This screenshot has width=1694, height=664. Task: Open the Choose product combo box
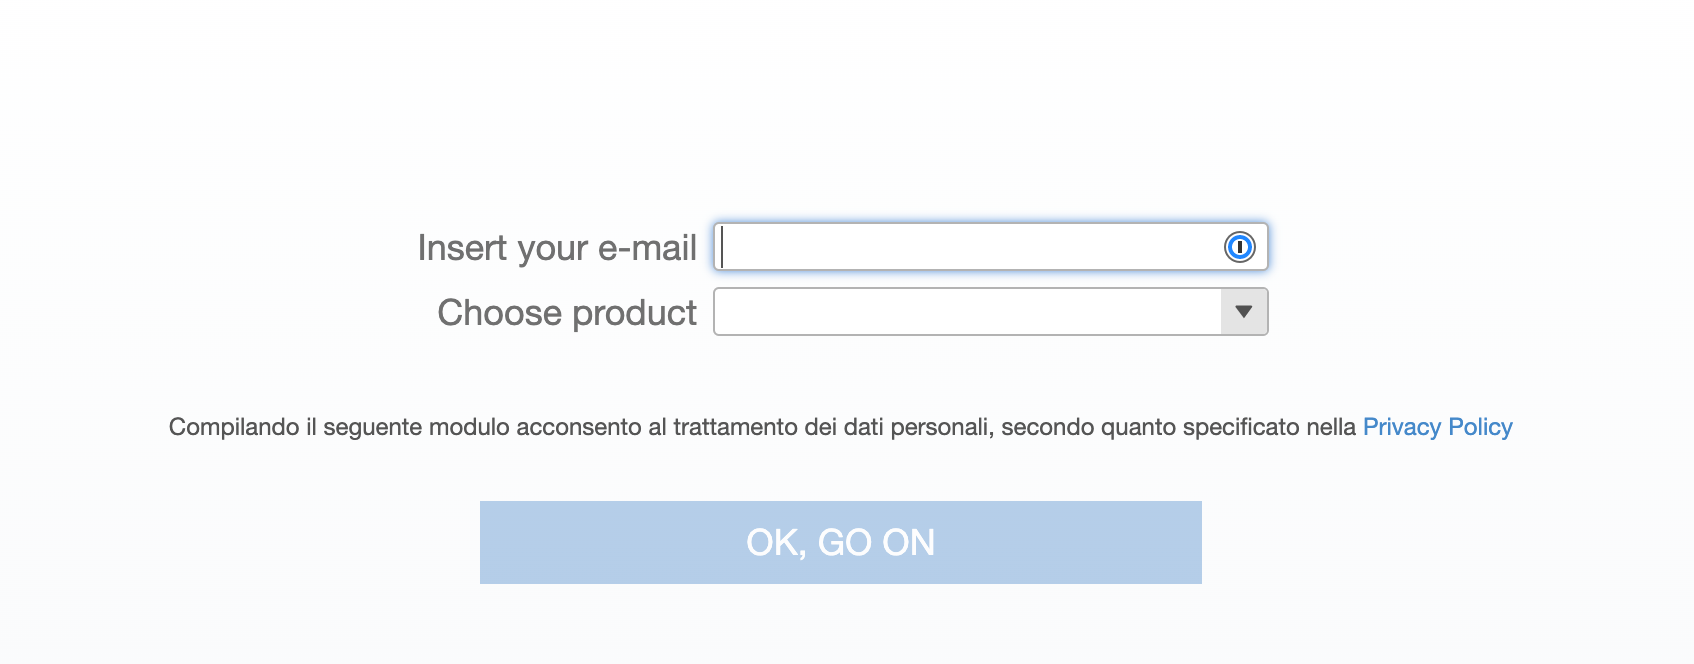967,312
